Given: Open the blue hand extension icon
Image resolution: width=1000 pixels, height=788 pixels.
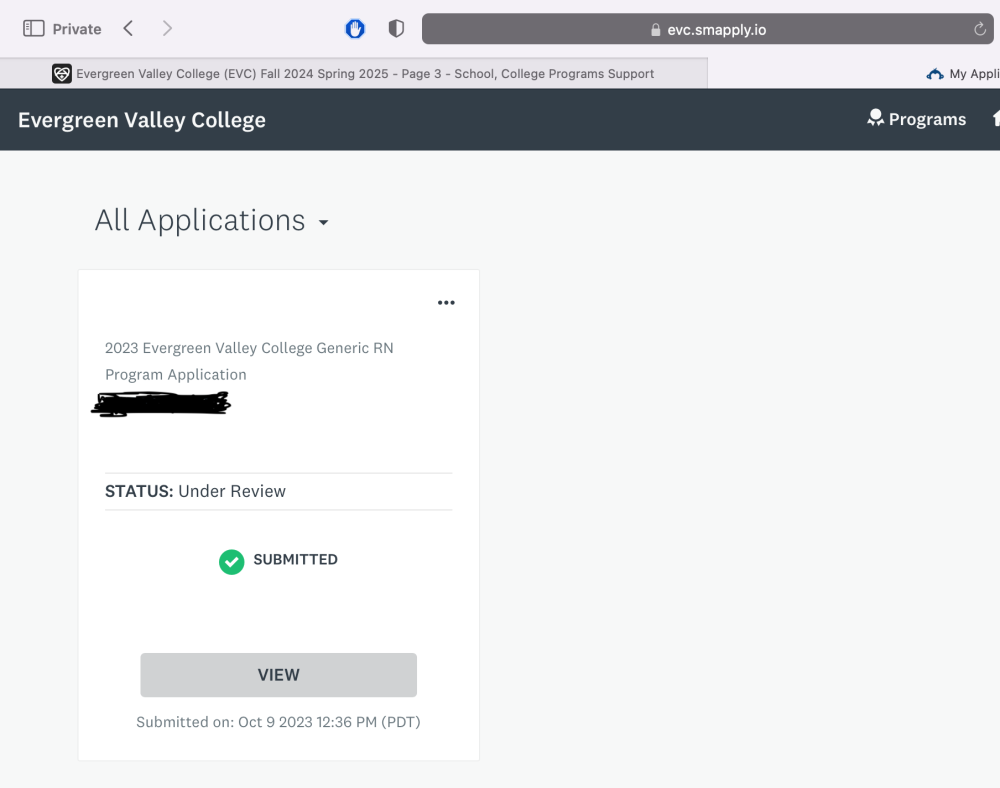Looking at the screenshot, I should tap(355, 29).
